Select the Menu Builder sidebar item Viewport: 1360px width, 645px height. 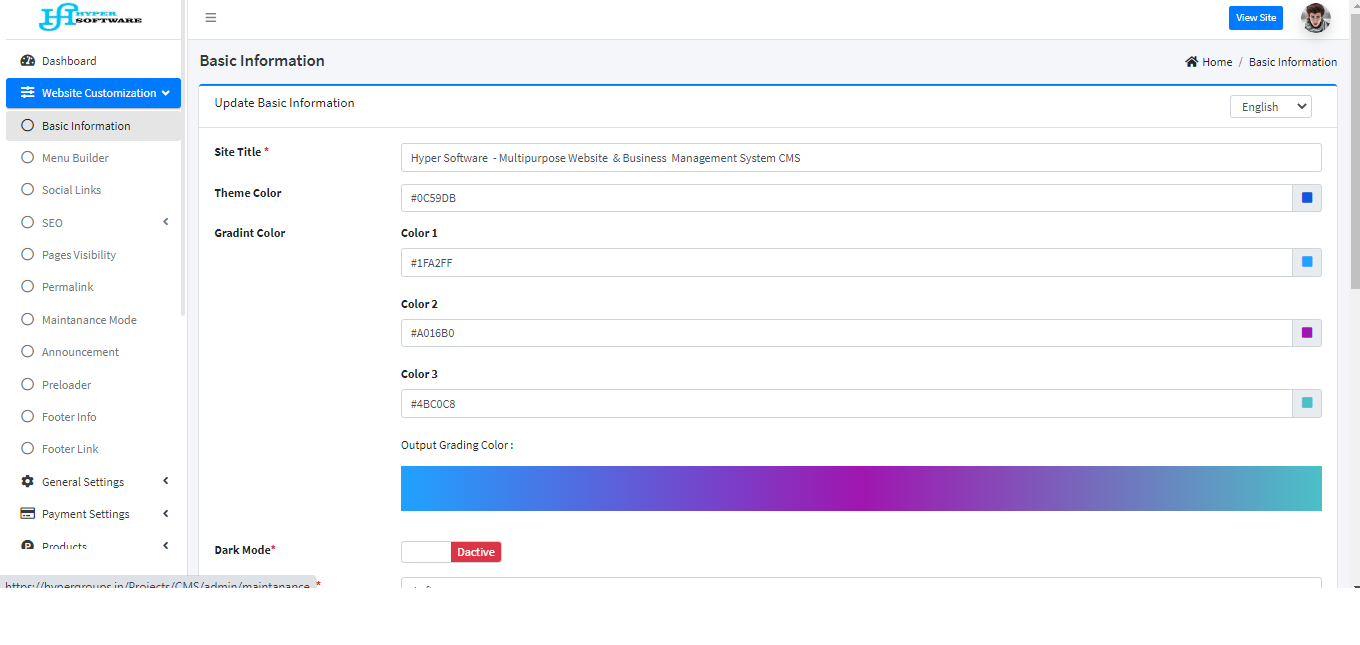click(x=75, y=158)
